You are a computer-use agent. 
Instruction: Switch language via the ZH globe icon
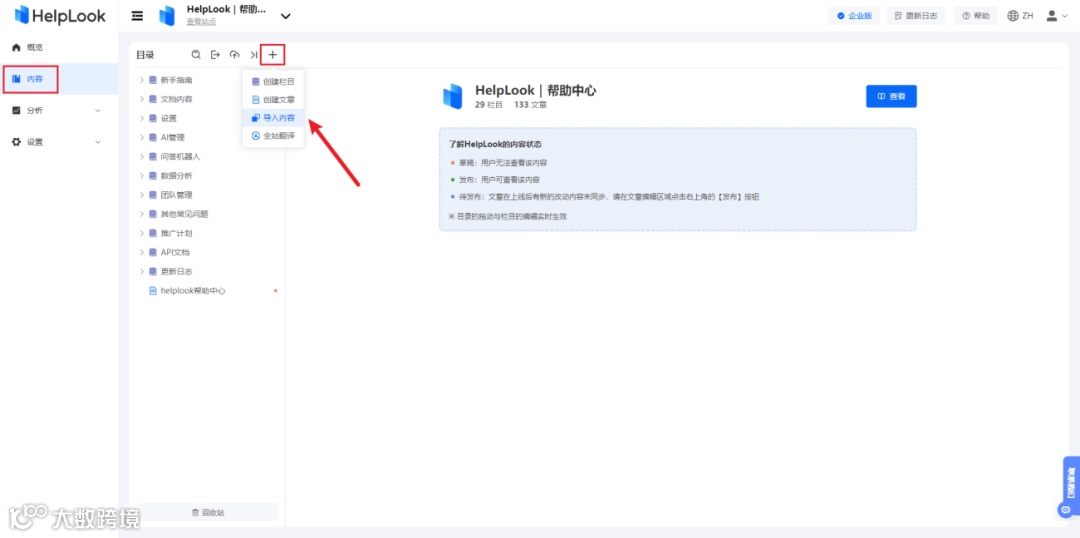(x=1020, y=16)
